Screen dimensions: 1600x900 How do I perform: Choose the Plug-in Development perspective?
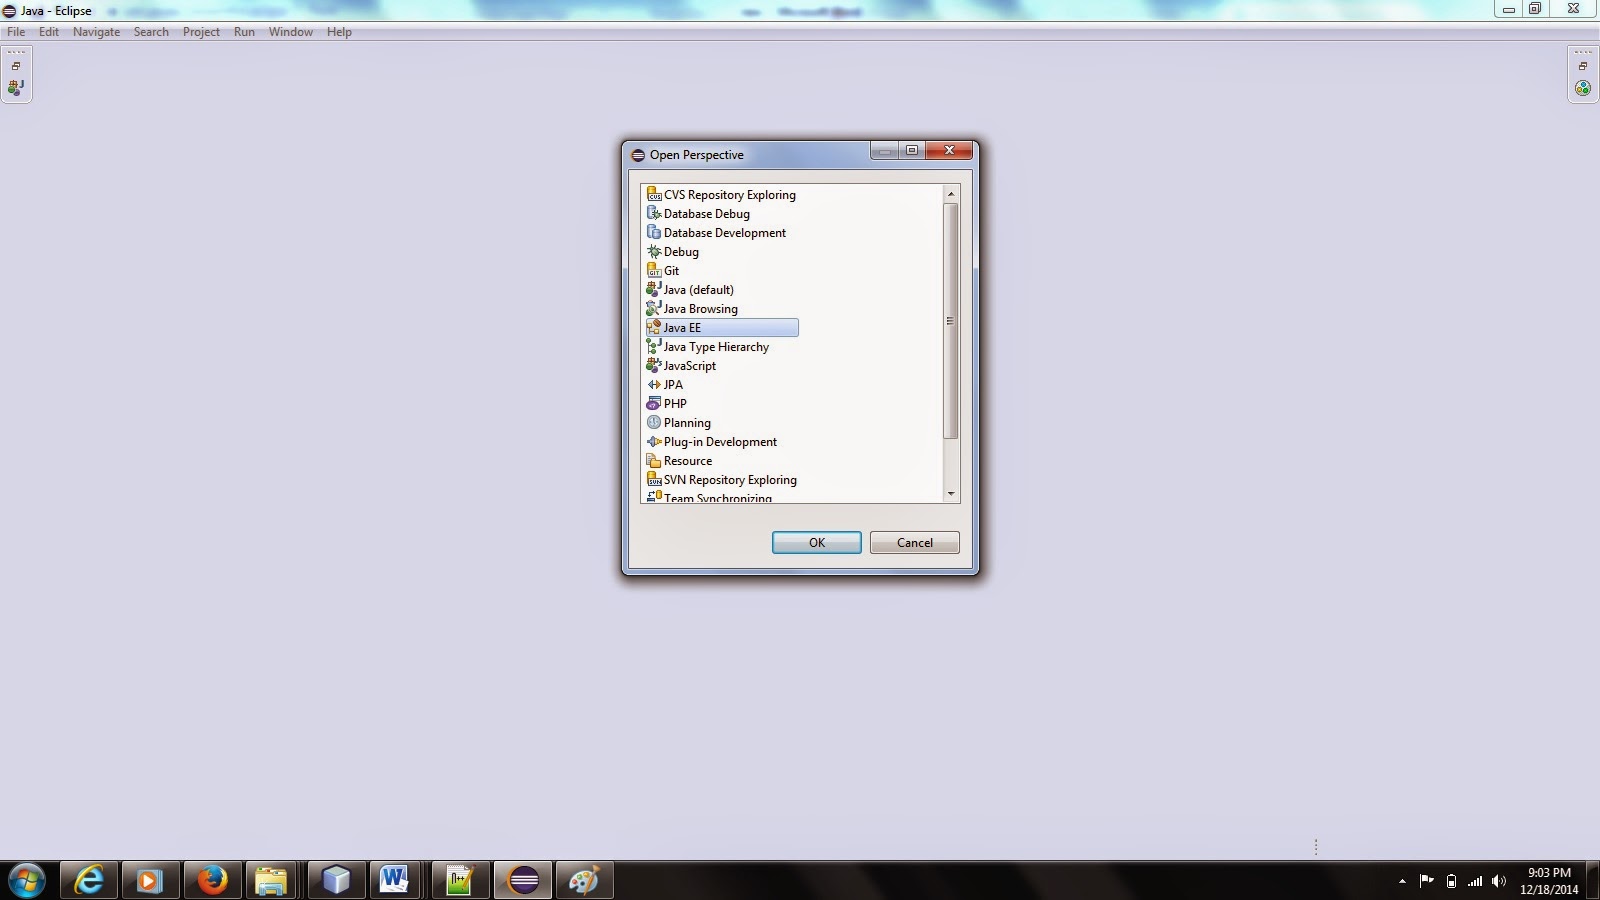712,442
